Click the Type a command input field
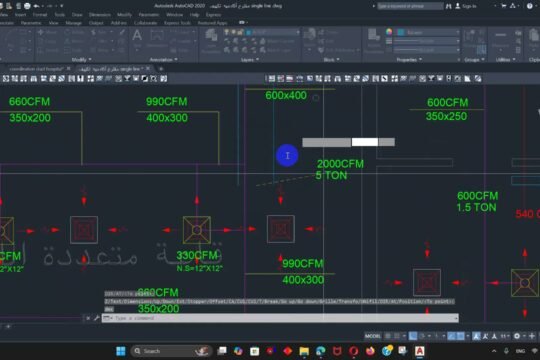This screenshot has width=540, height=360. coord(280,318)
